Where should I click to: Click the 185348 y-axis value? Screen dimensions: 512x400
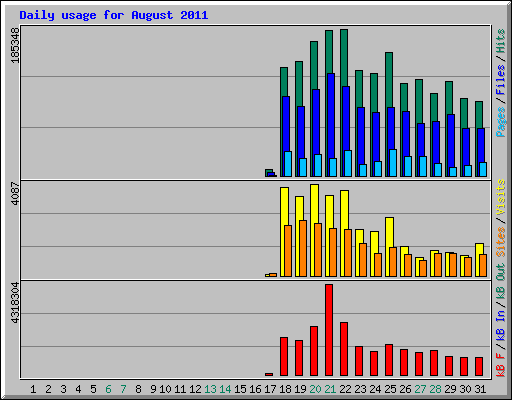(15, 45)
